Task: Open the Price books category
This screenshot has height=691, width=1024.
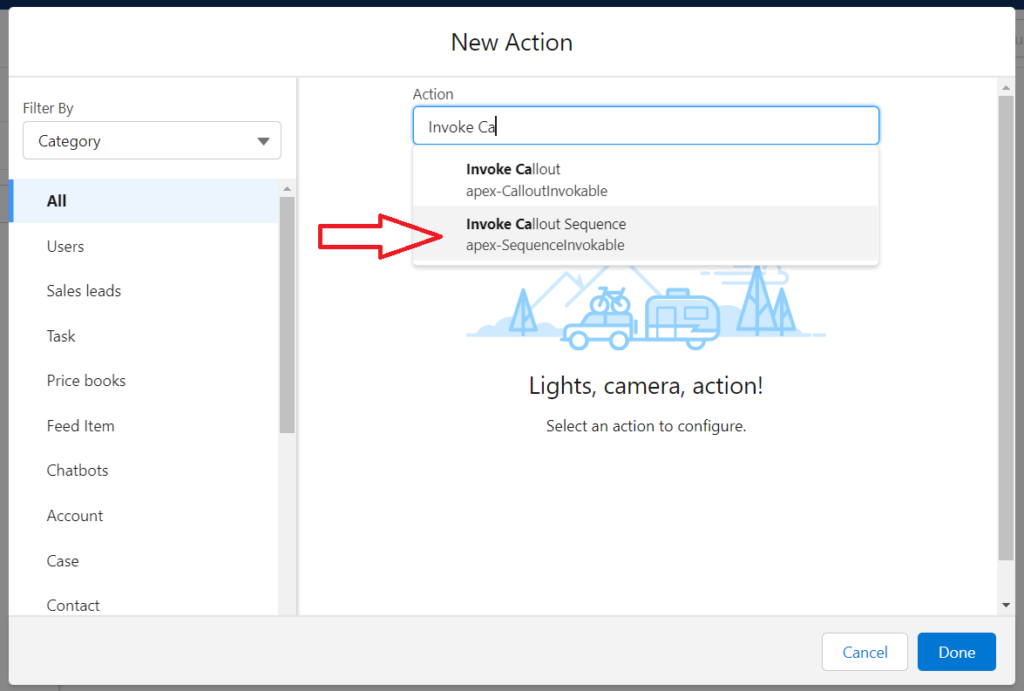Action: pos(86,381)
